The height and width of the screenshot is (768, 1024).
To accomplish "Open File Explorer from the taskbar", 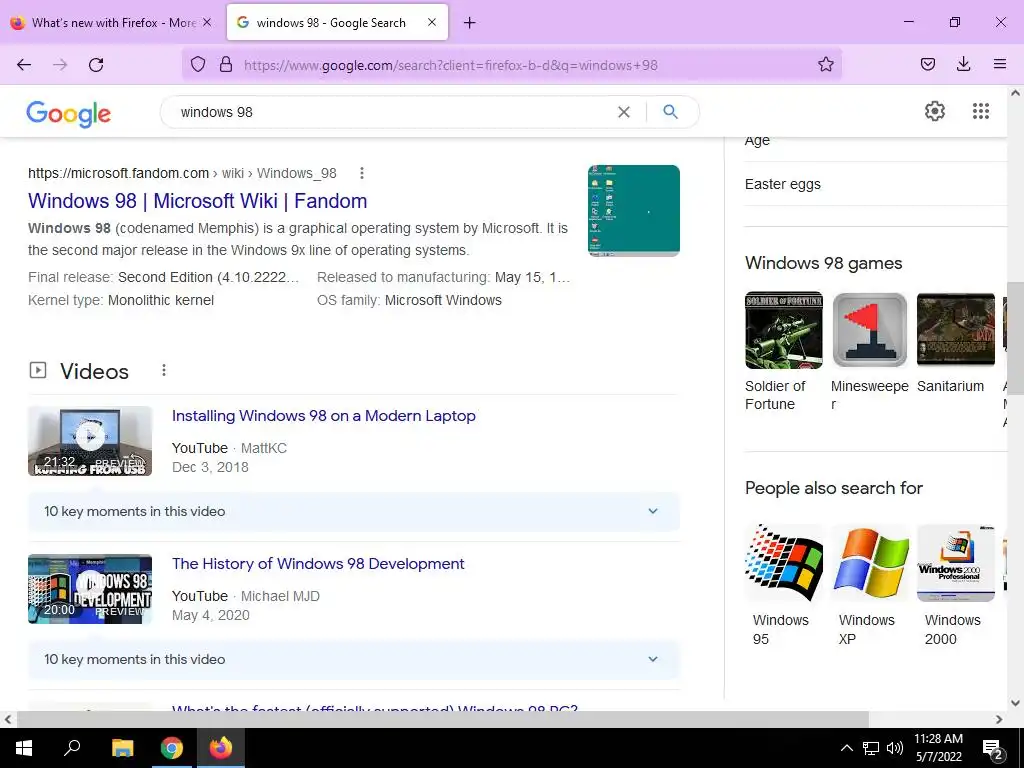I will tap(122, 748).
